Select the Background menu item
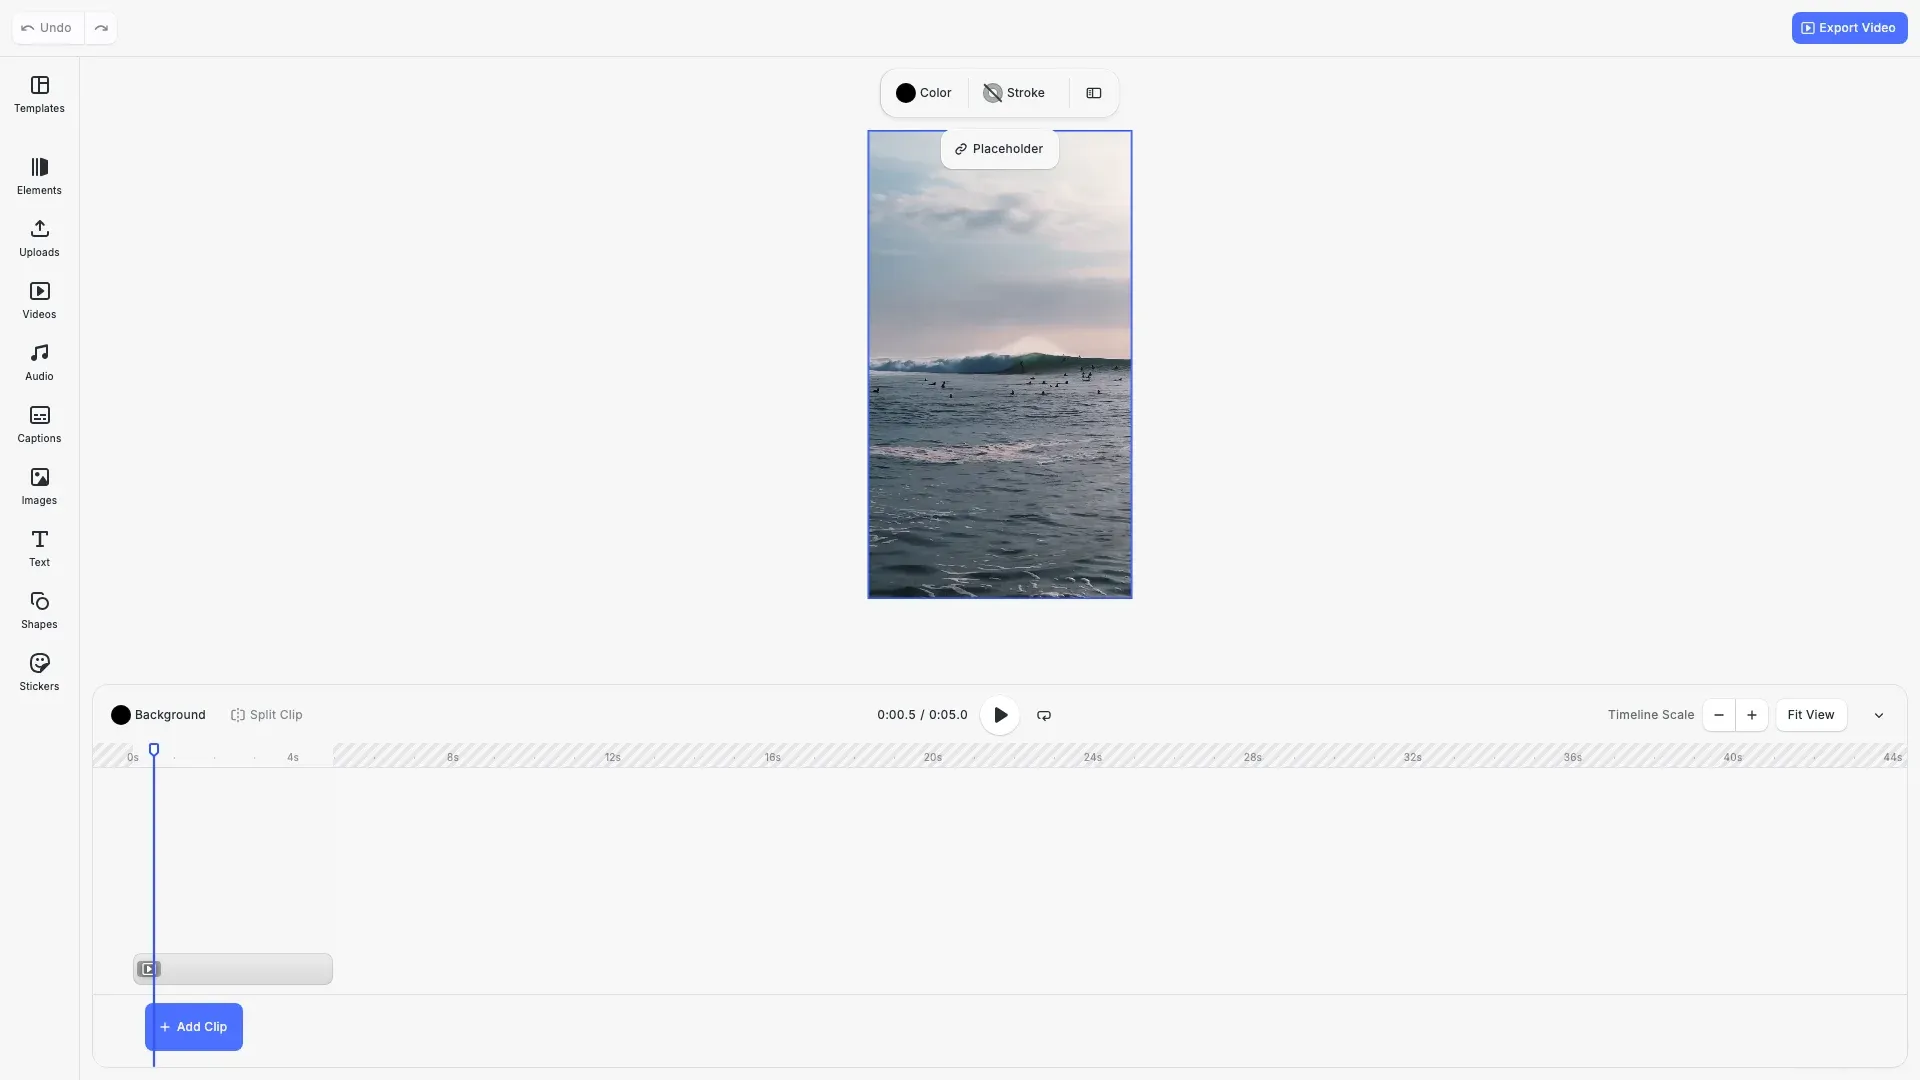Screen dimensions: 1920x1080 [x=158, y=714]
